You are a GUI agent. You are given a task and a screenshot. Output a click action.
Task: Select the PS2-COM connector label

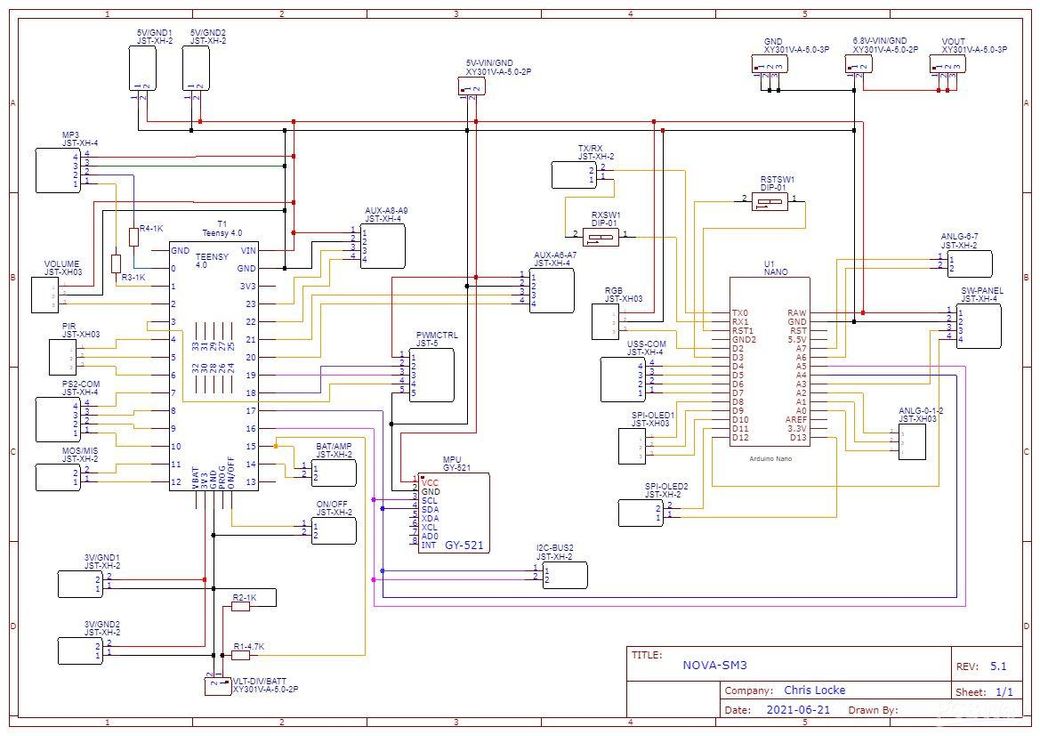(x=81, y=384)
